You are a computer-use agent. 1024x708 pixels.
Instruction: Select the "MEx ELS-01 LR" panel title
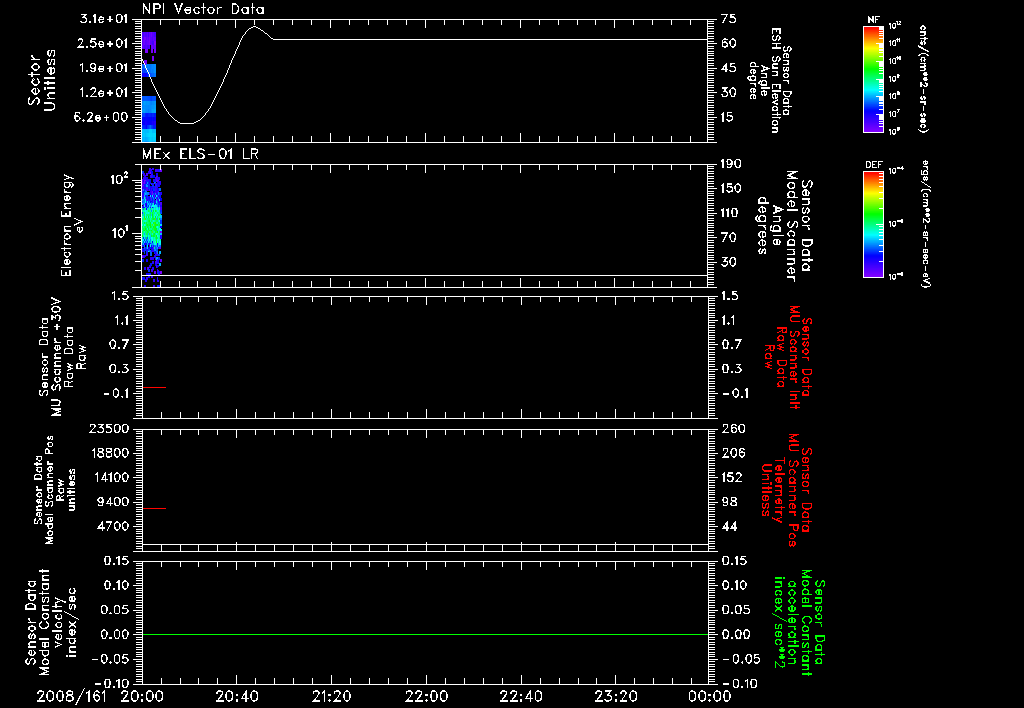pos(200,154)
